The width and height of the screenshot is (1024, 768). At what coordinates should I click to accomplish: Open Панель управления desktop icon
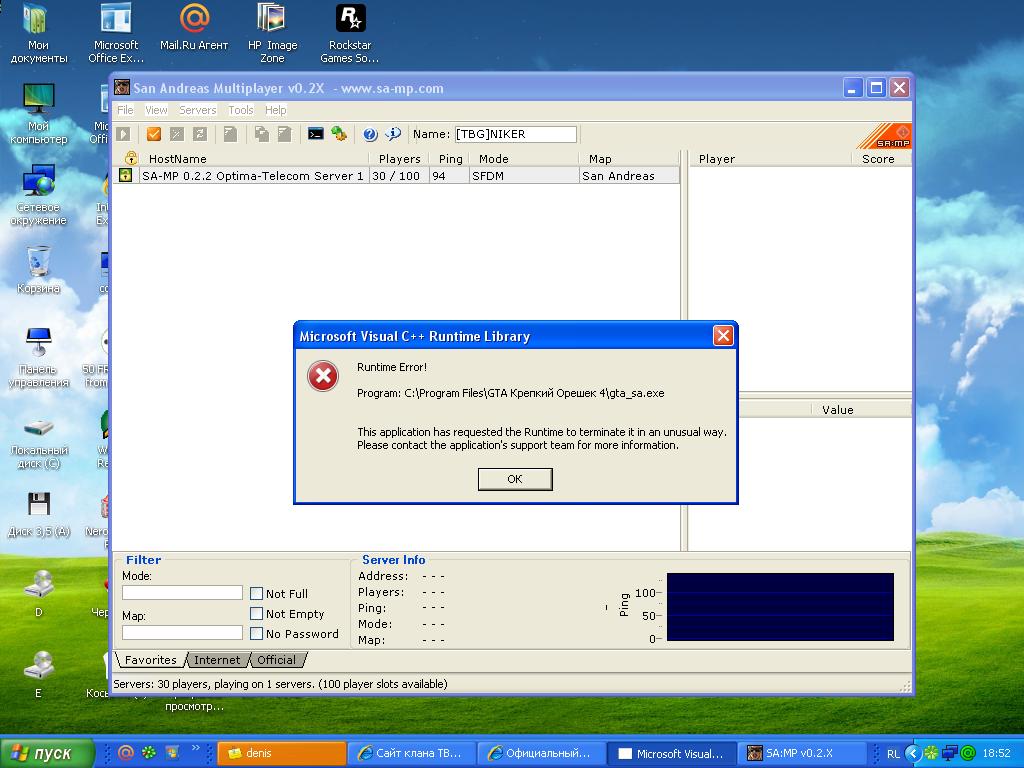tap(38, 358)
